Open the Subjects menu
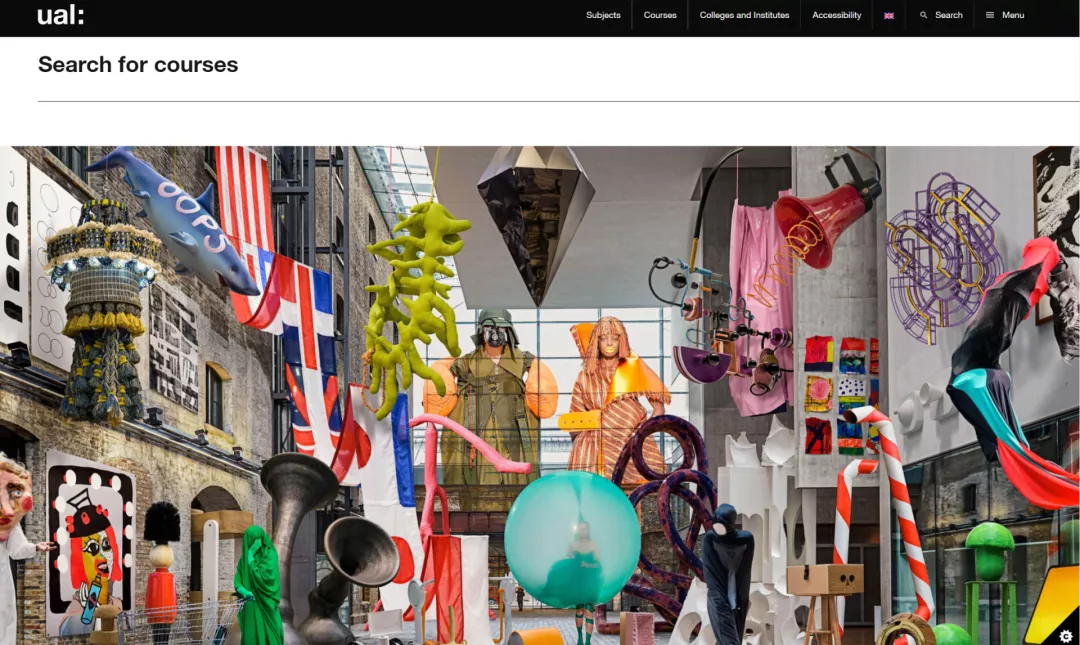The image size is (1080, 645). pyautogui.click(x=603, y=15)
